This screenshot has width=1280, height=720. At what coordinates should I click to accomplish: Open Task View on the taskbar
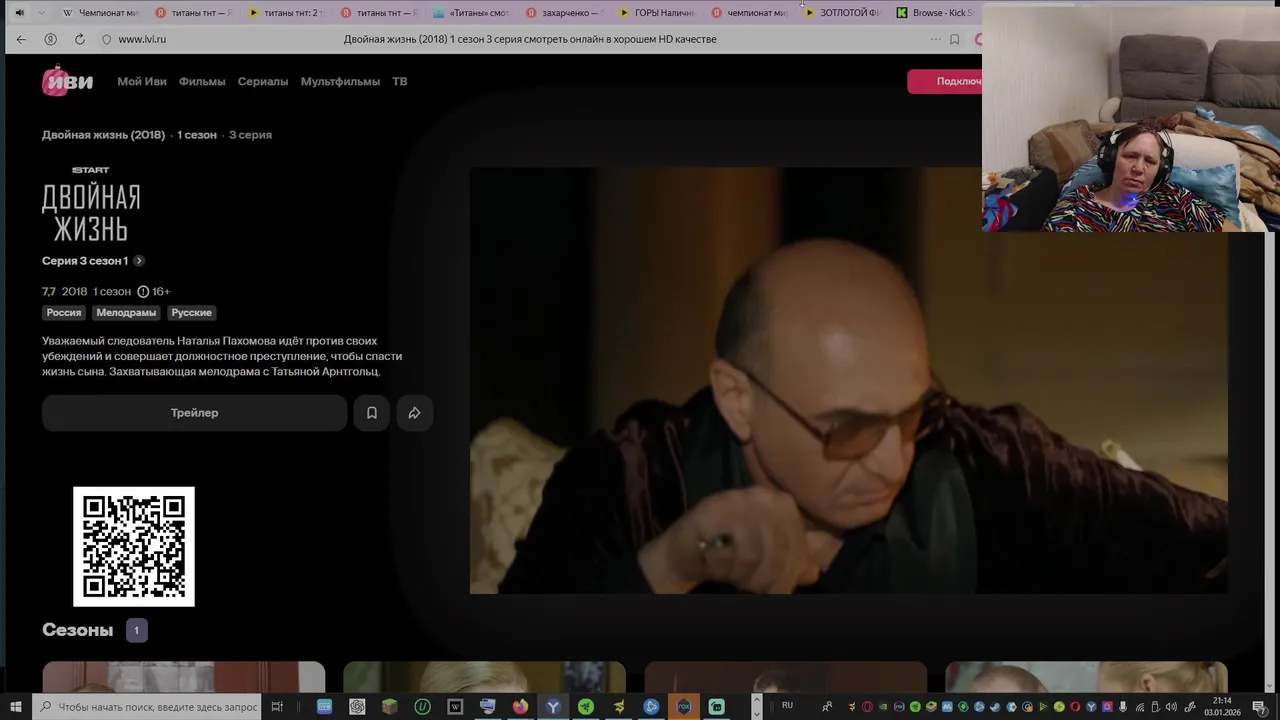click(x=277, y=707)
